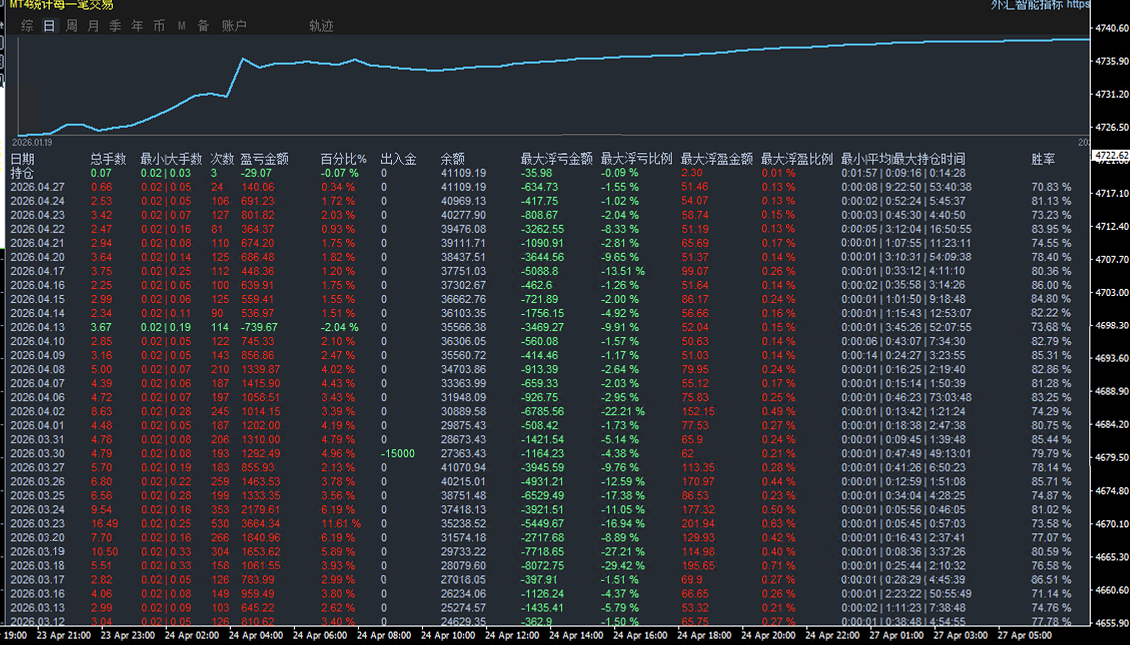1130x645 pixels.
Task: Select the 2026.04.13 date row
Action: coord(37,327)
